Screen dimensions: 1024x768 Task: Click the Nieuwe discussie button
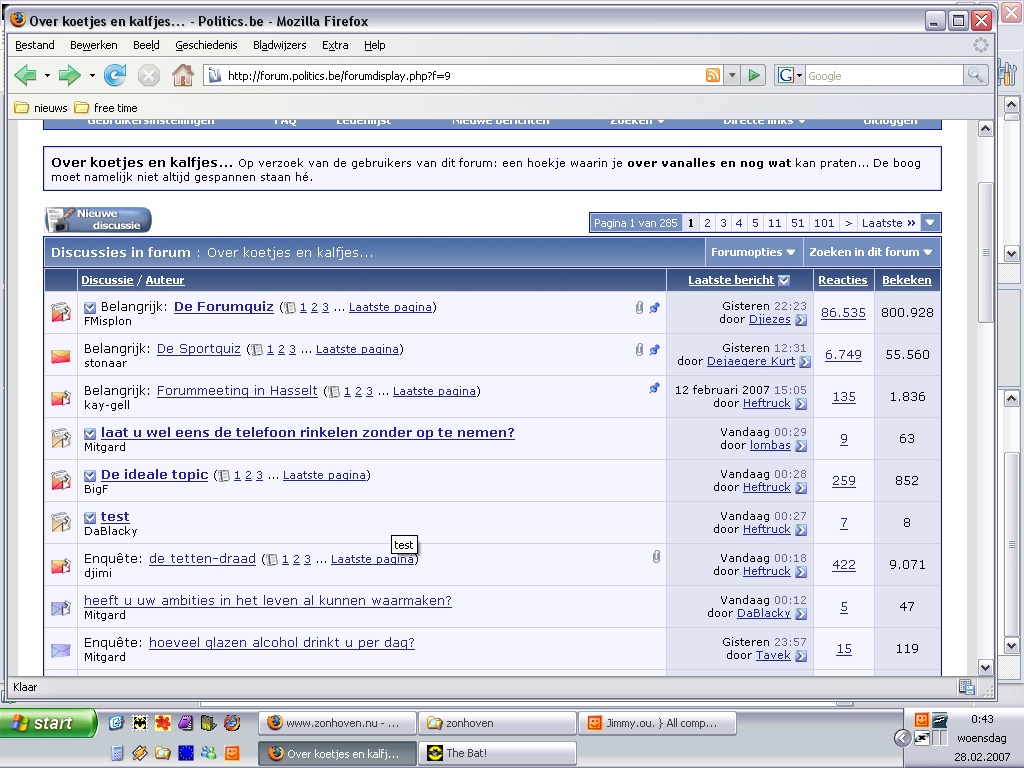point(98,220)
